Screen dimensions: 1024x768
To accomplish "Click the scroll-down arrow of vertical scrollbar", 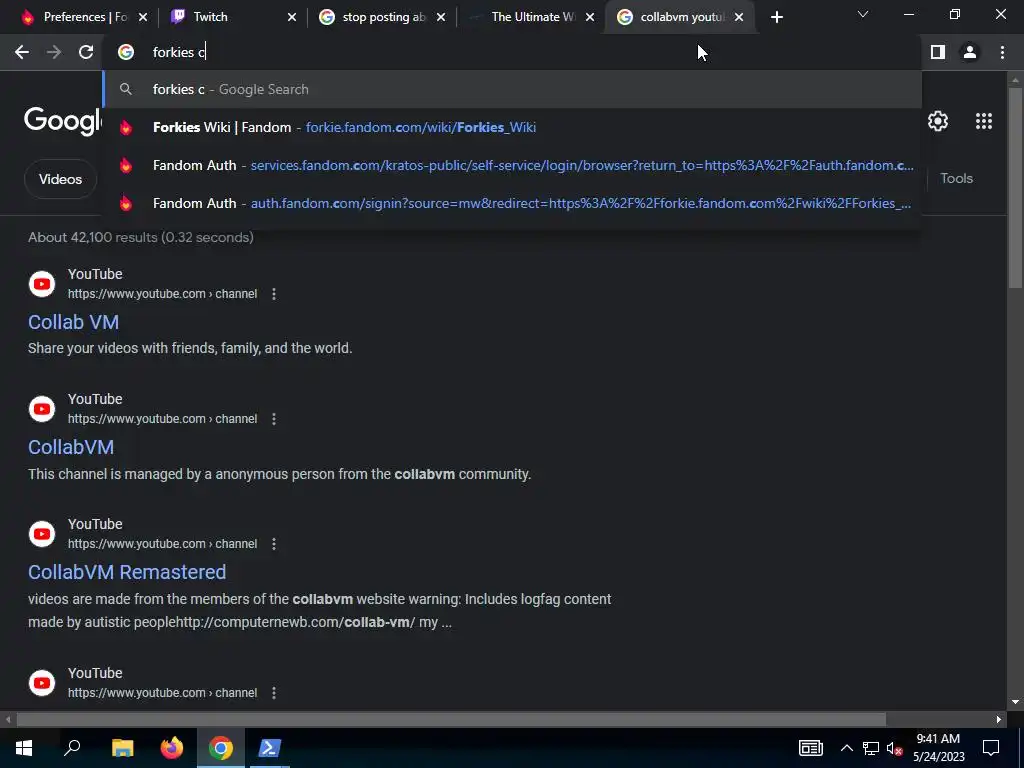I will (1015, 703).
